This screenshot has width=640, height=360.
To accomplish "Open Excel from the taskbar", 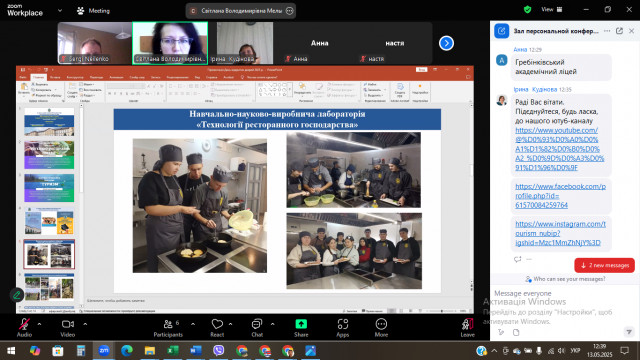I will [173, 351].
